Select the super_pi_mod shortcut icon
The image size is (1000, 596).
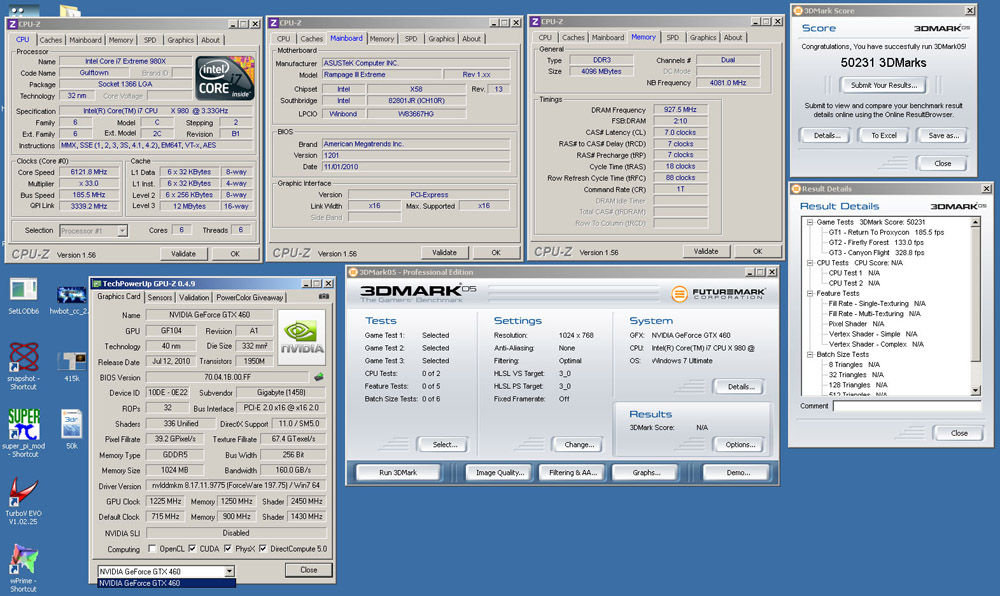pos(24,433)
